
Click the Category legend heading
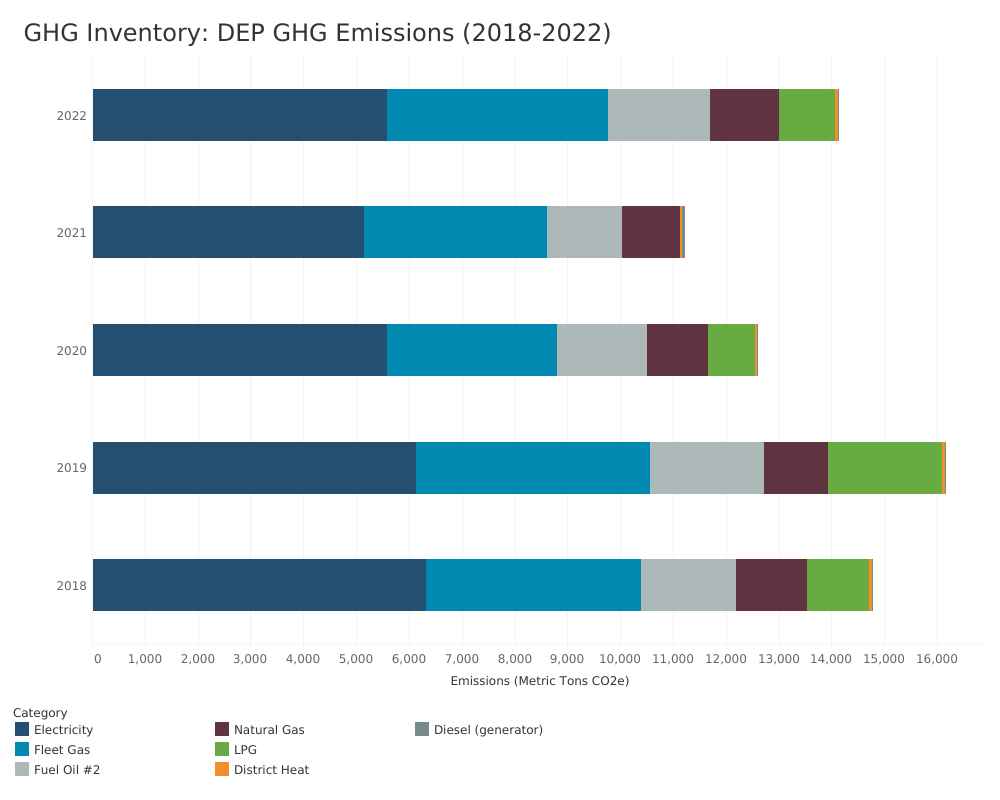tap(40, 713)
